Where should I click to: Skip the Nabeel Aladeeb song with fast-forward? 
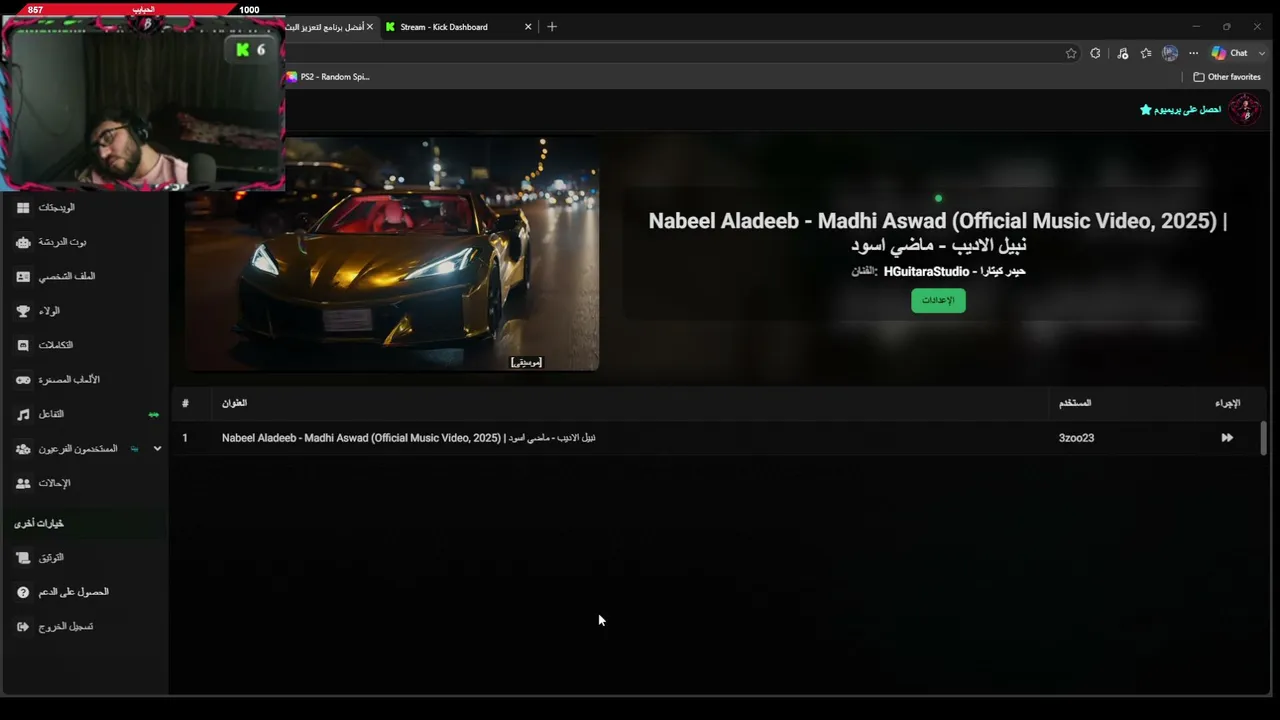(1227, 438)
